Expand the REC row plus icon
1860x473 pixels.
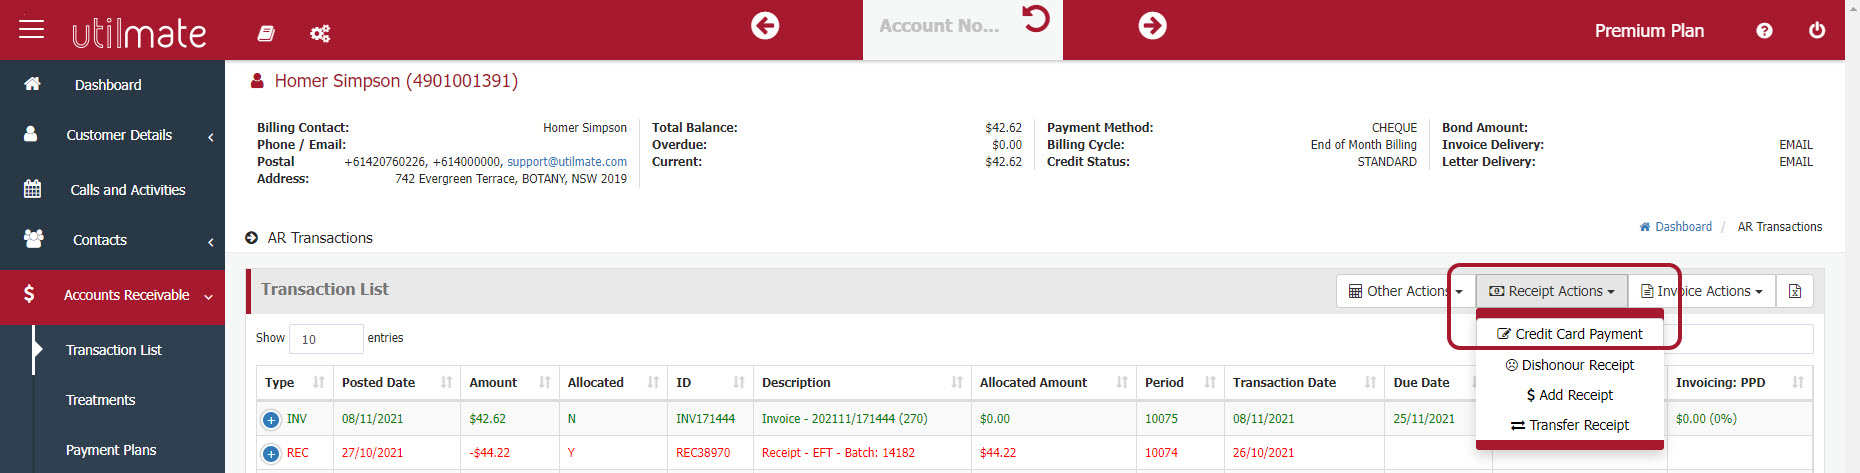271,454
